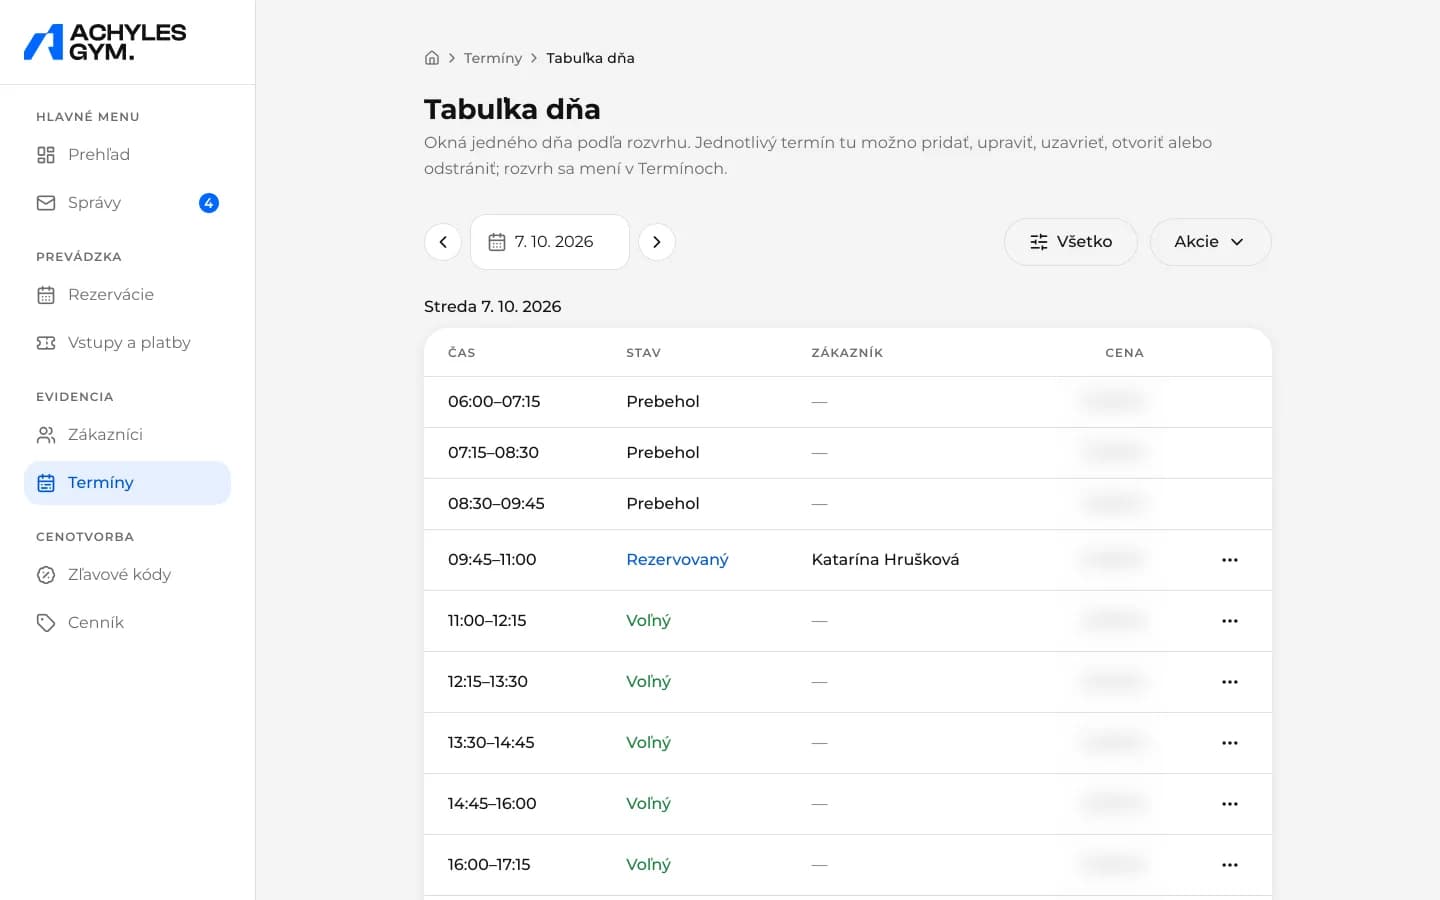Select Termíny in the sidebar
Viewport: 1440px width, 900px height.
pos(127,483)
